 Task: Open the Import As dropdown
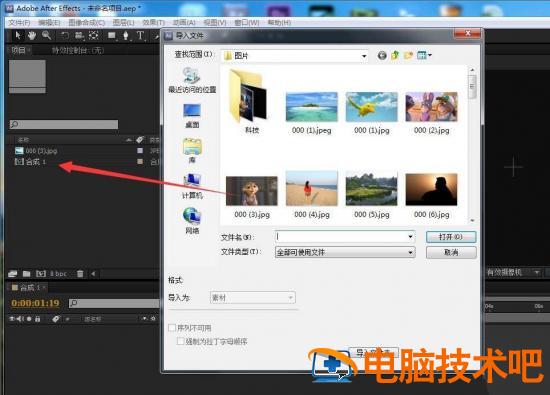[x=253, y=297]
